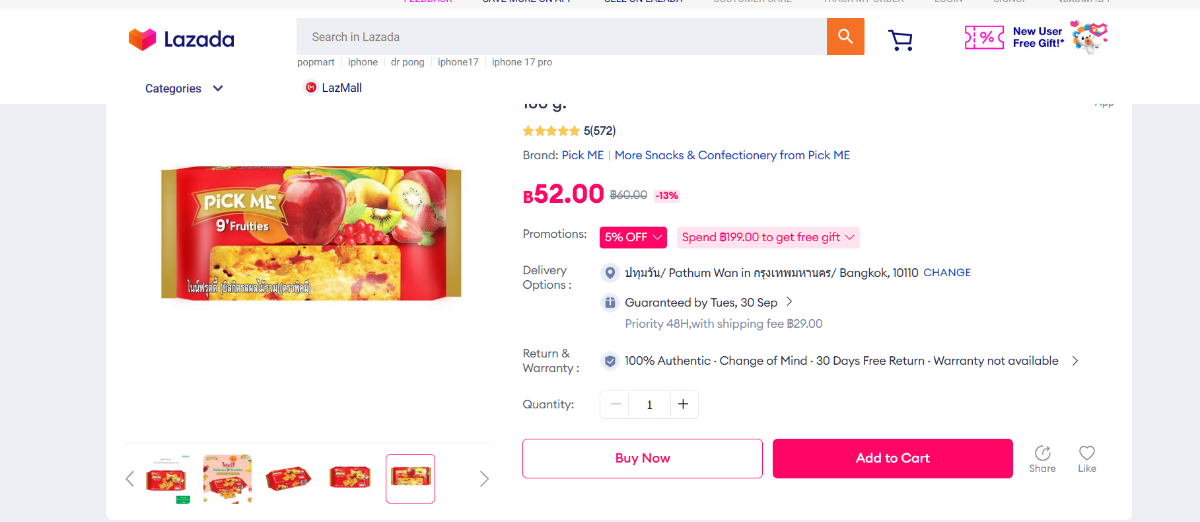Open the shopping cart icon

pyautogui.click(x=900, y=40)
